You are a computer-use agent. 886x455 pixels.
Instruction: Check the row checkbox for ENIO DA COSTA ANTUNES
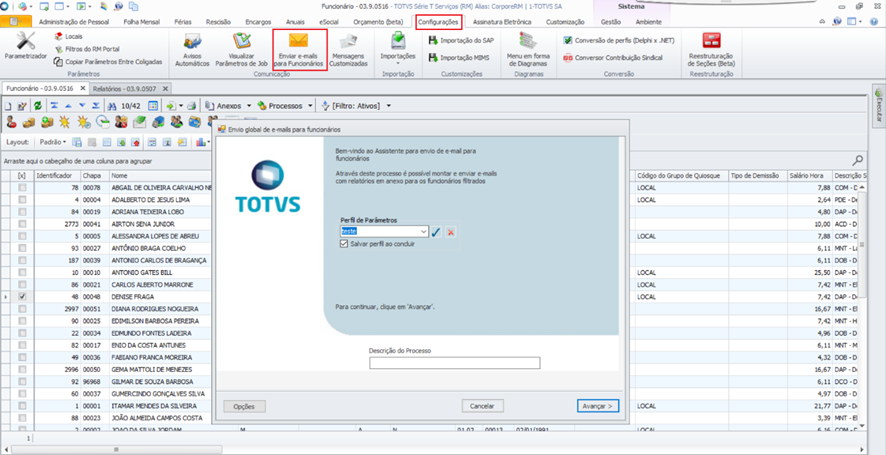pos(22,345)
